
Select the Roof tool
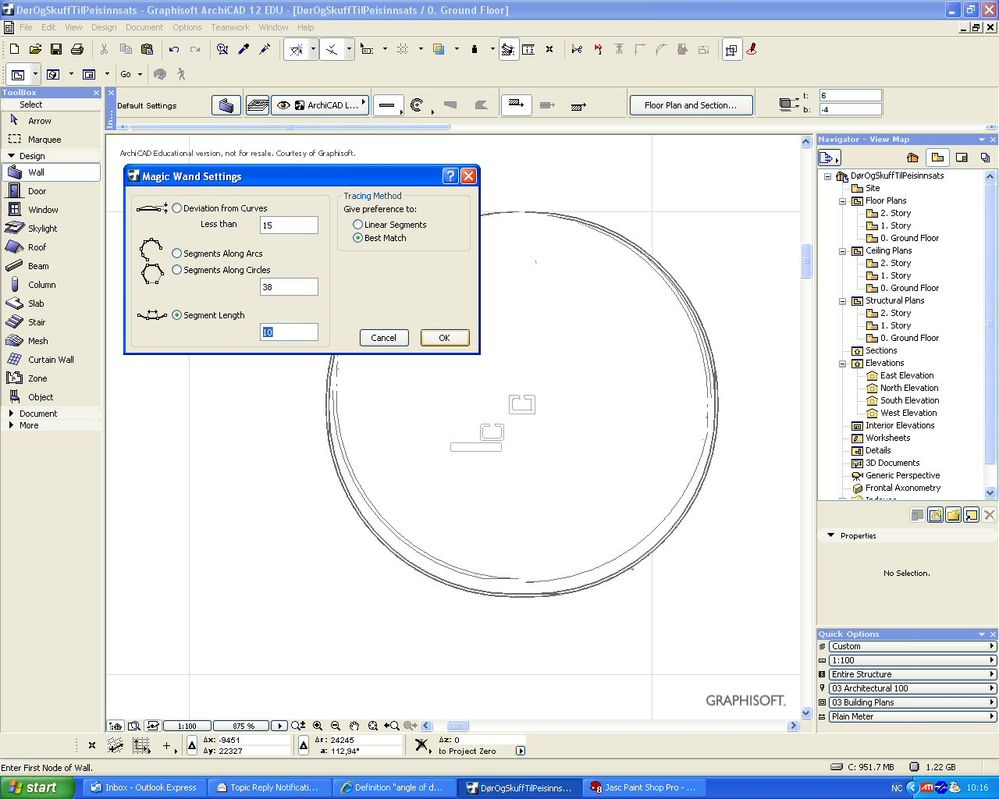[x=36, y=247]
